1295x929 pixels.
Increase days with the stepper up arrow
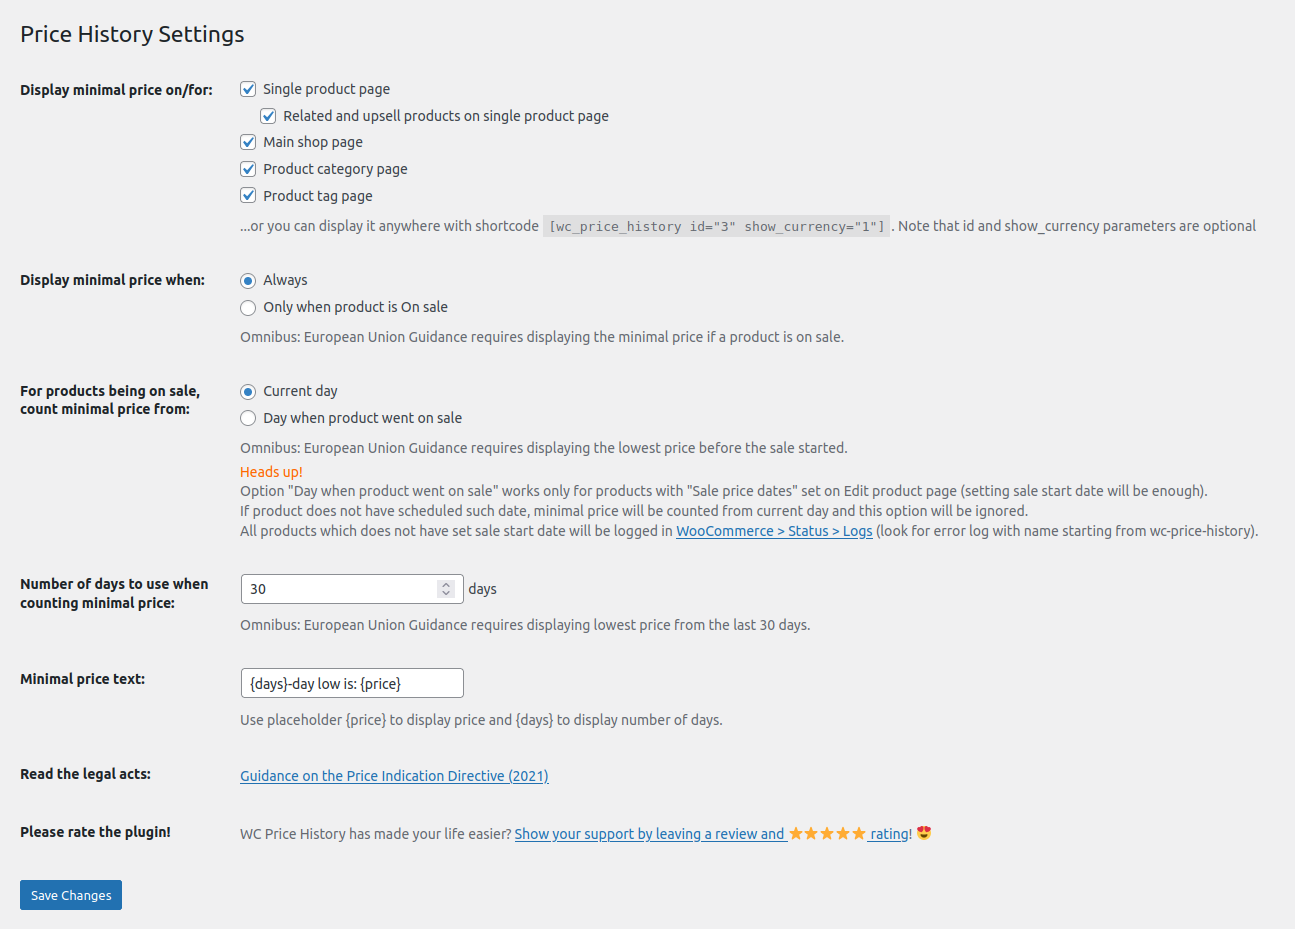pos(446,585)
